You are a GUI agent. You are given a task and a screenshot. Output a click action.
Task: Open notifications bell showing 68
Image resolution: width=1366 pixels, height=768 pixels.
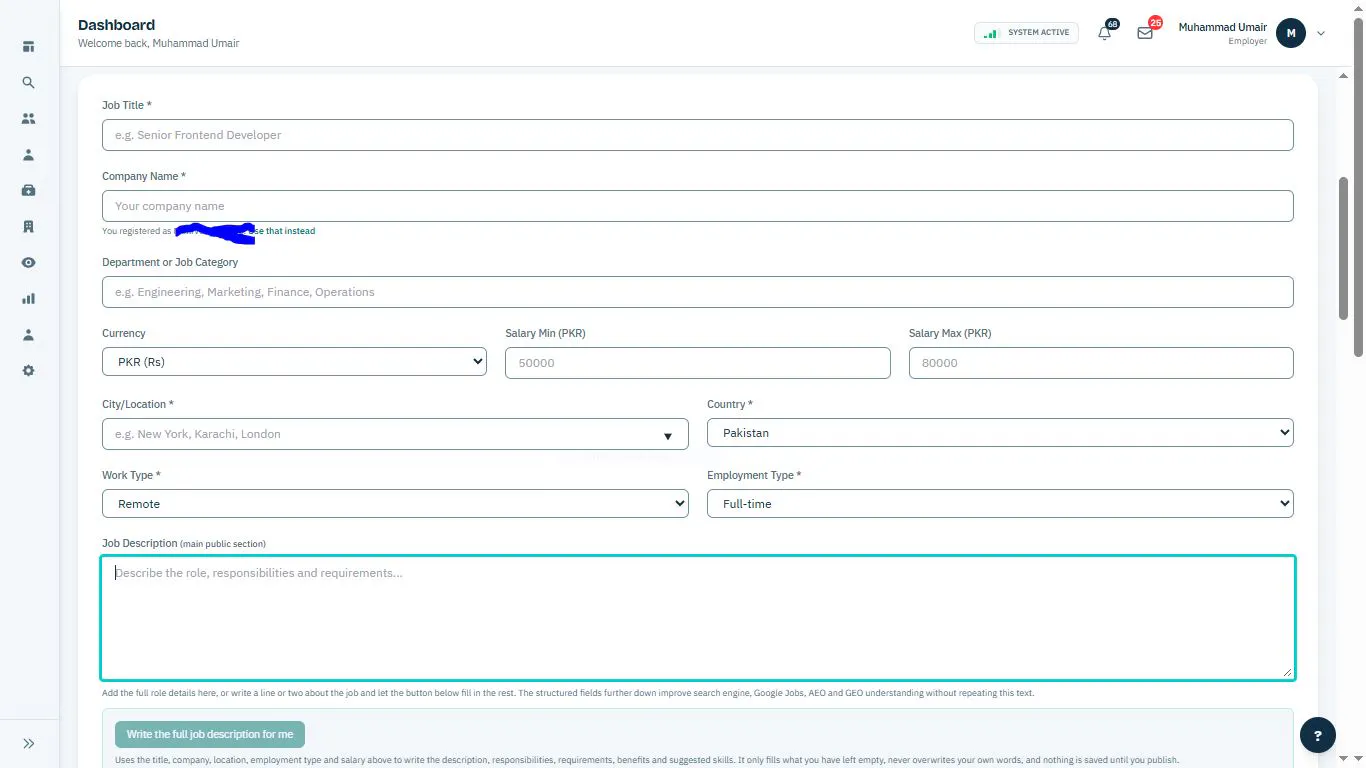(x=1105, y=32)
